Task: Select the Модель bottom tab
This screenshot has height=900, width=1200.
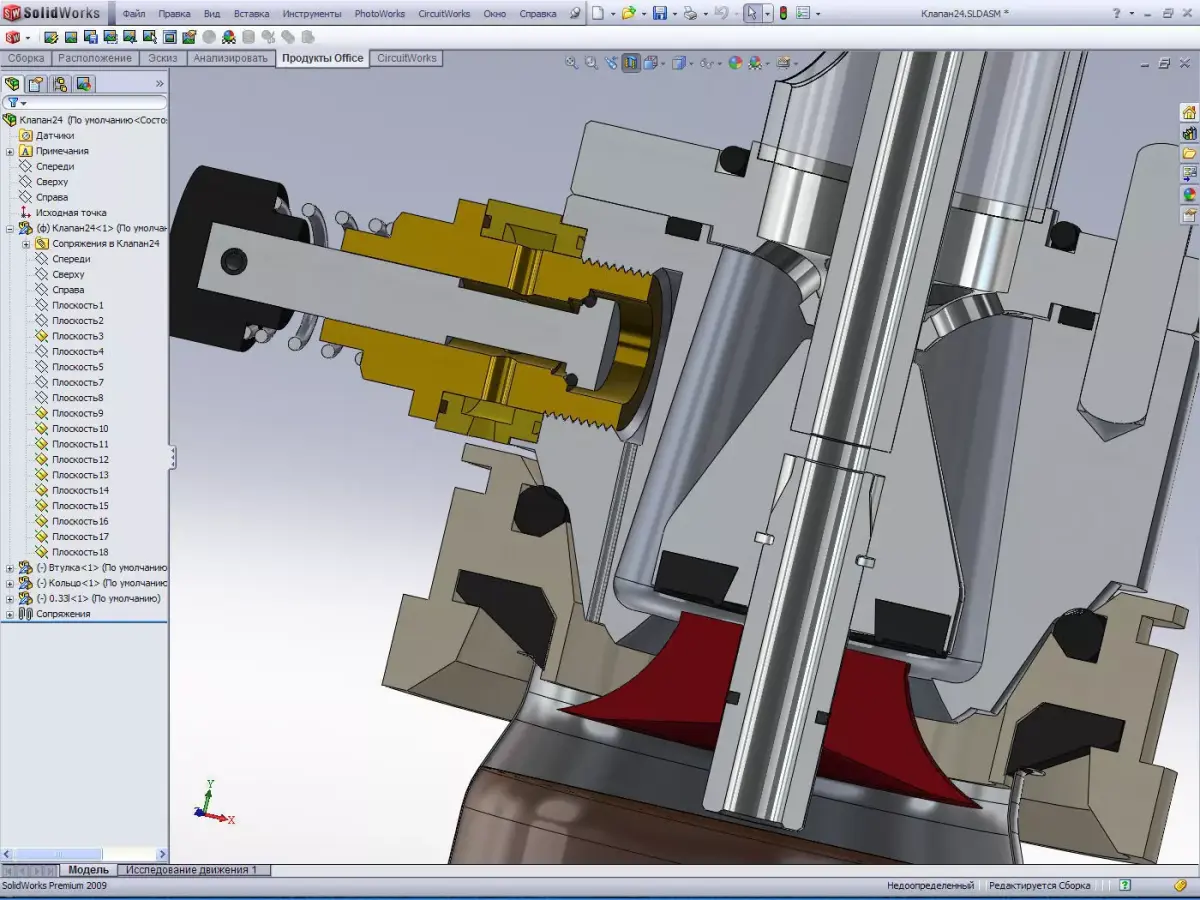Action: pyautogui.click(x=88, y=870)
